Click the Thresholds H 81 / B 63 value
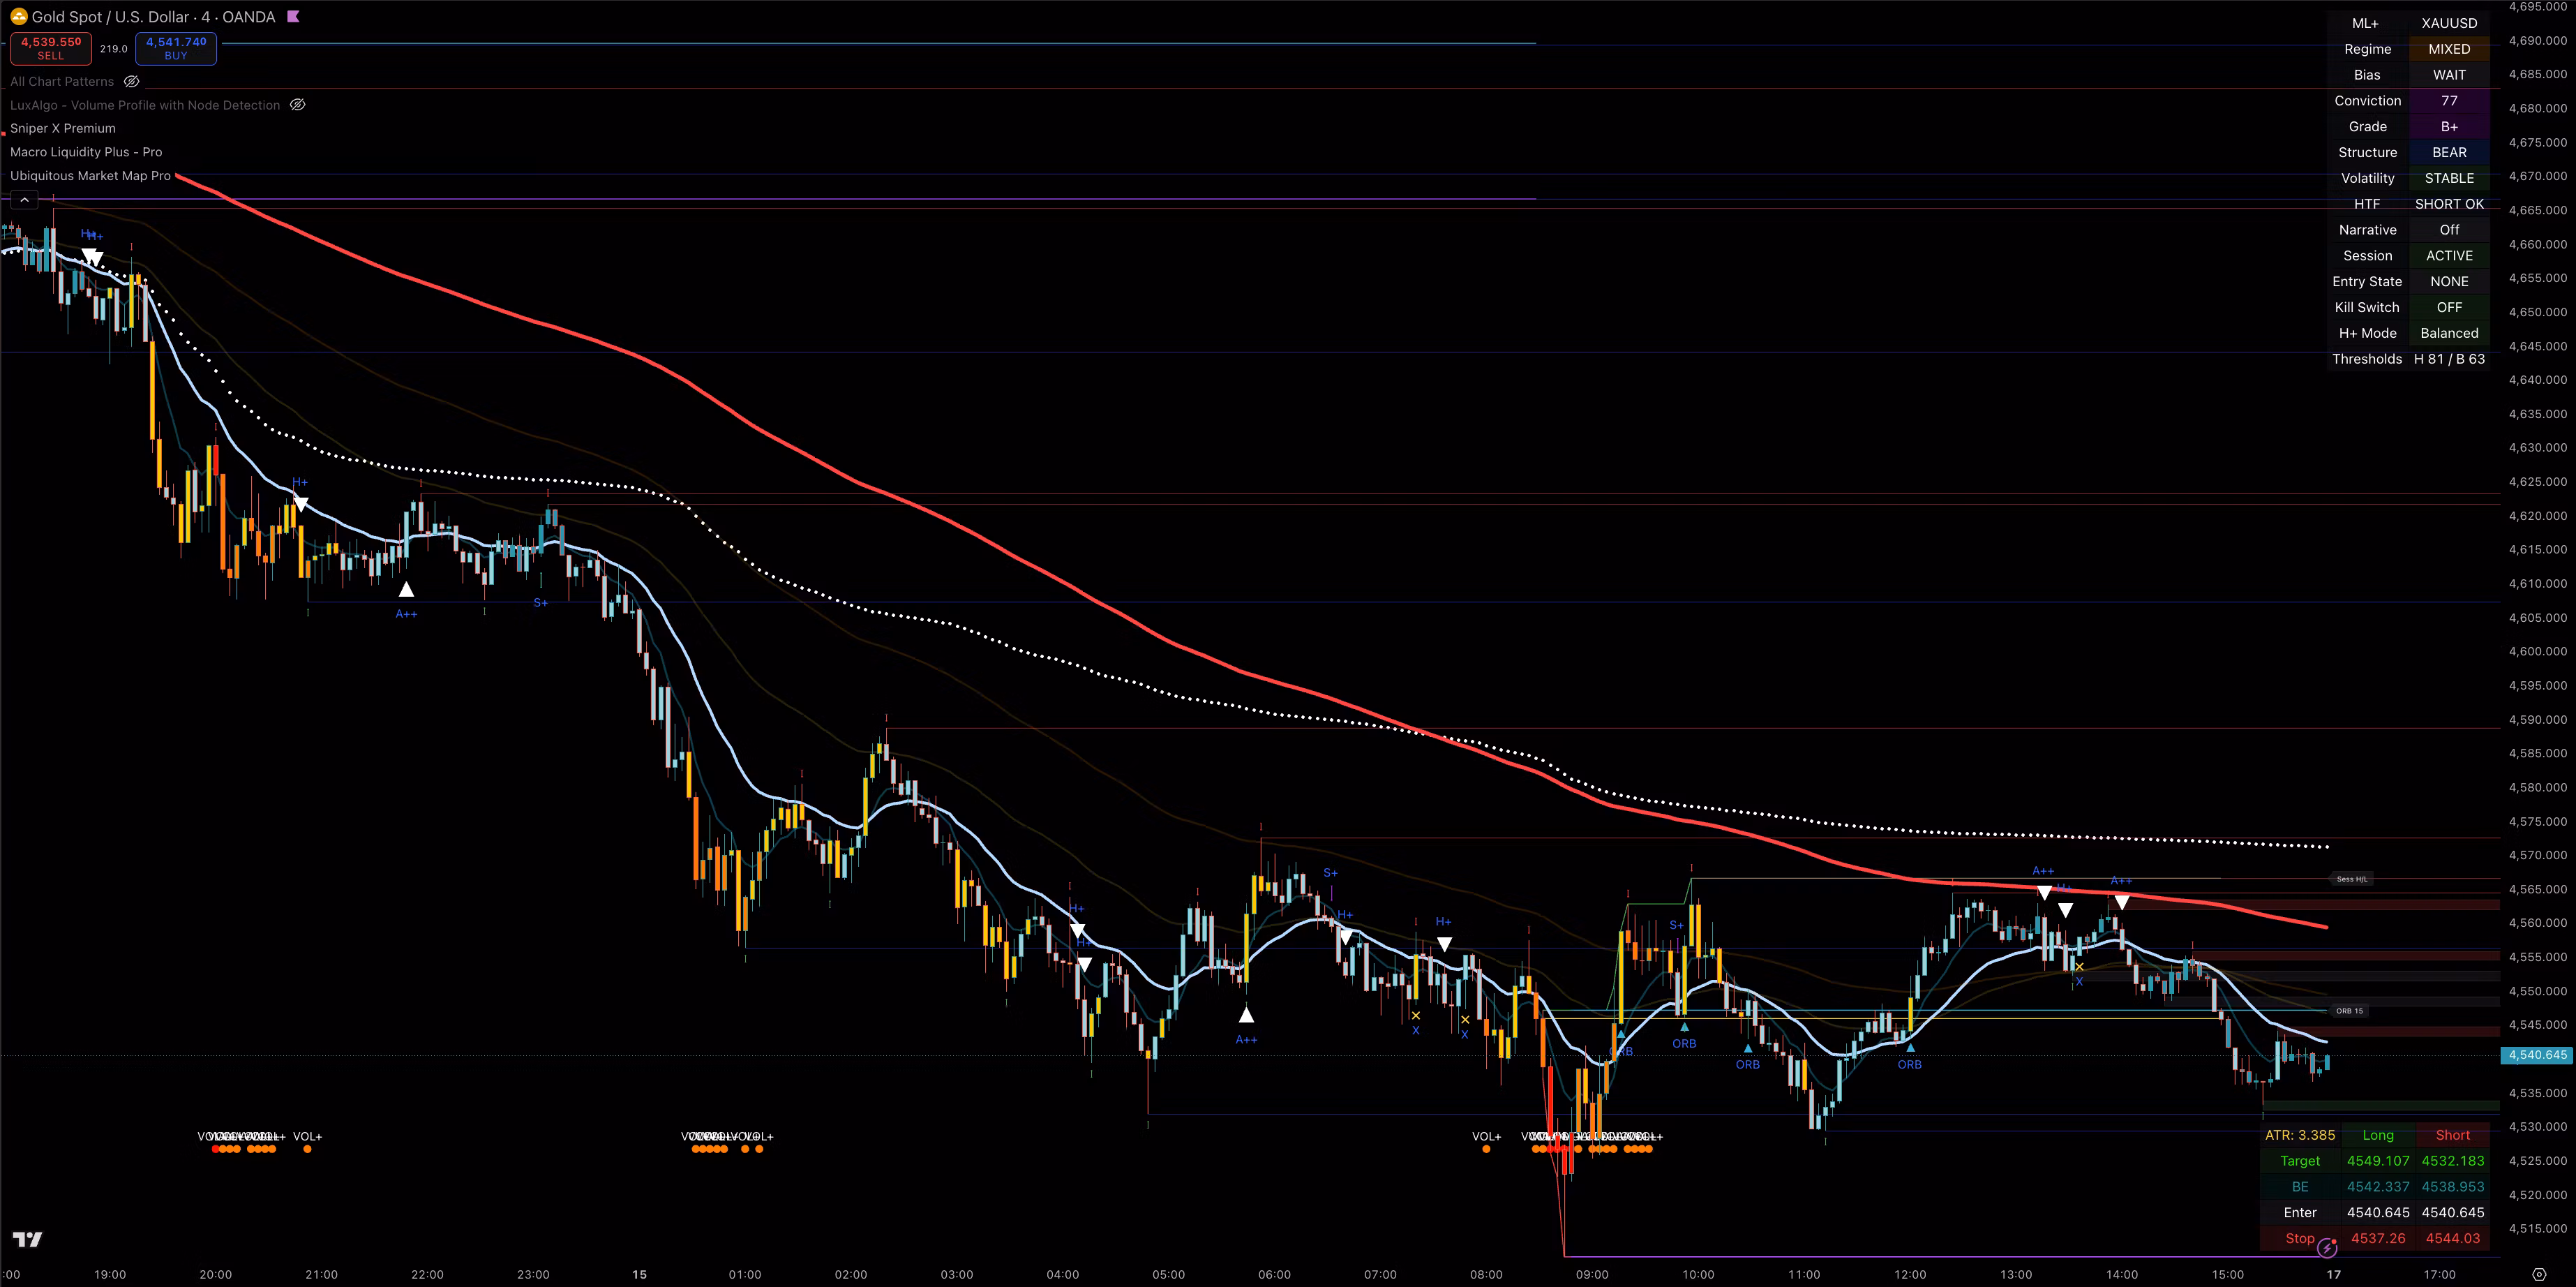 click(x=2449, y=359)
